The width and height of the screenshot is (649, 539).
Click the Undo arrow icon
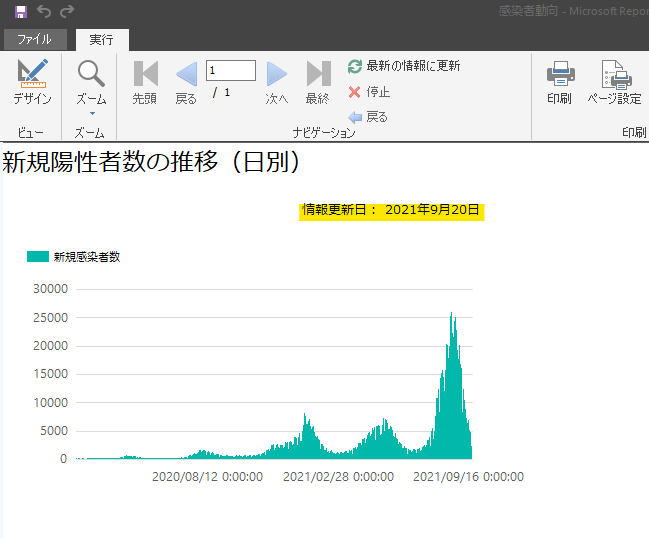44,11
